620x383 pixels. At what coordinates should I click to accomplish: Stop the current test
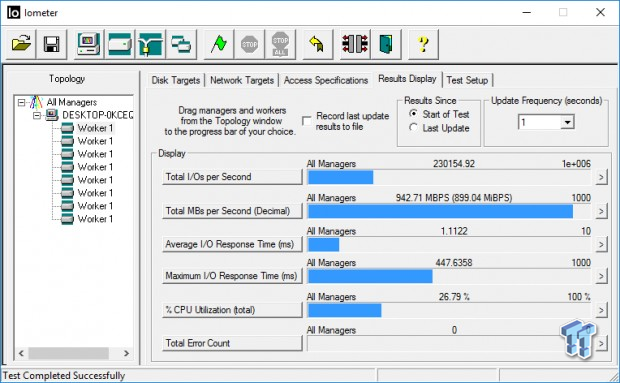250,44
